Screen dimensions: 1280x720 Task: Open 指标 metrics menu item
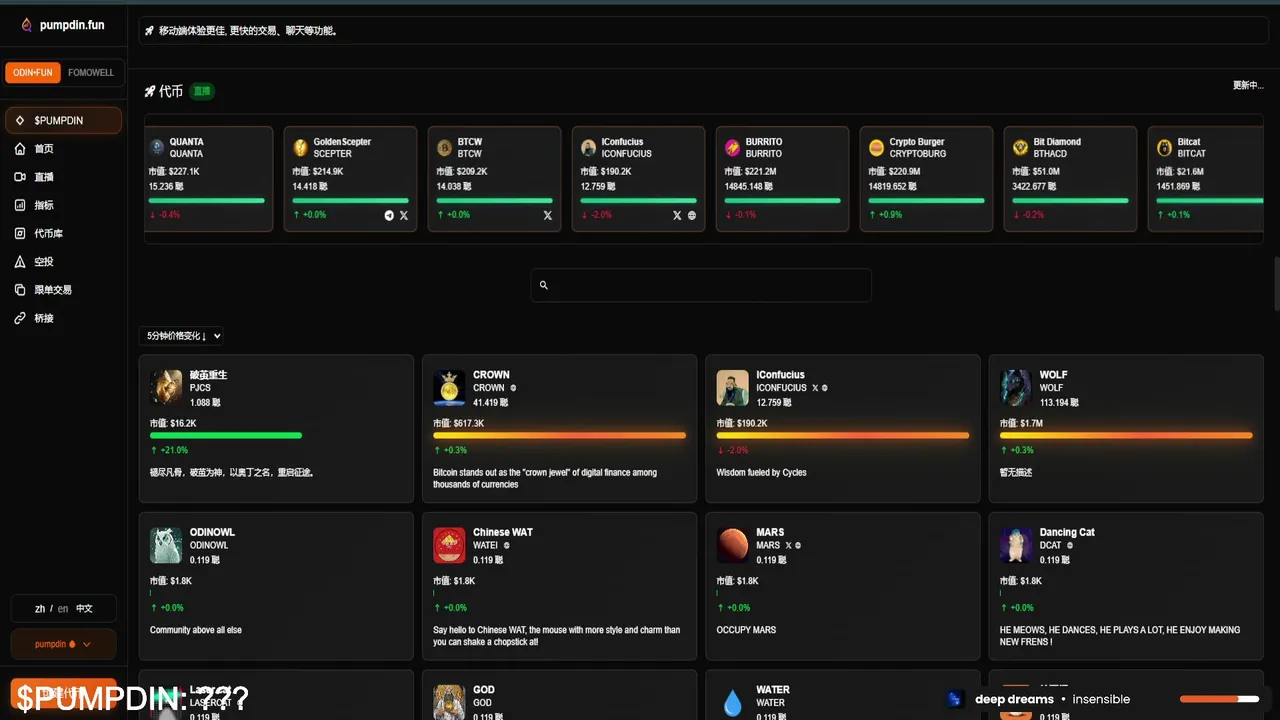(x=63, y=205)
